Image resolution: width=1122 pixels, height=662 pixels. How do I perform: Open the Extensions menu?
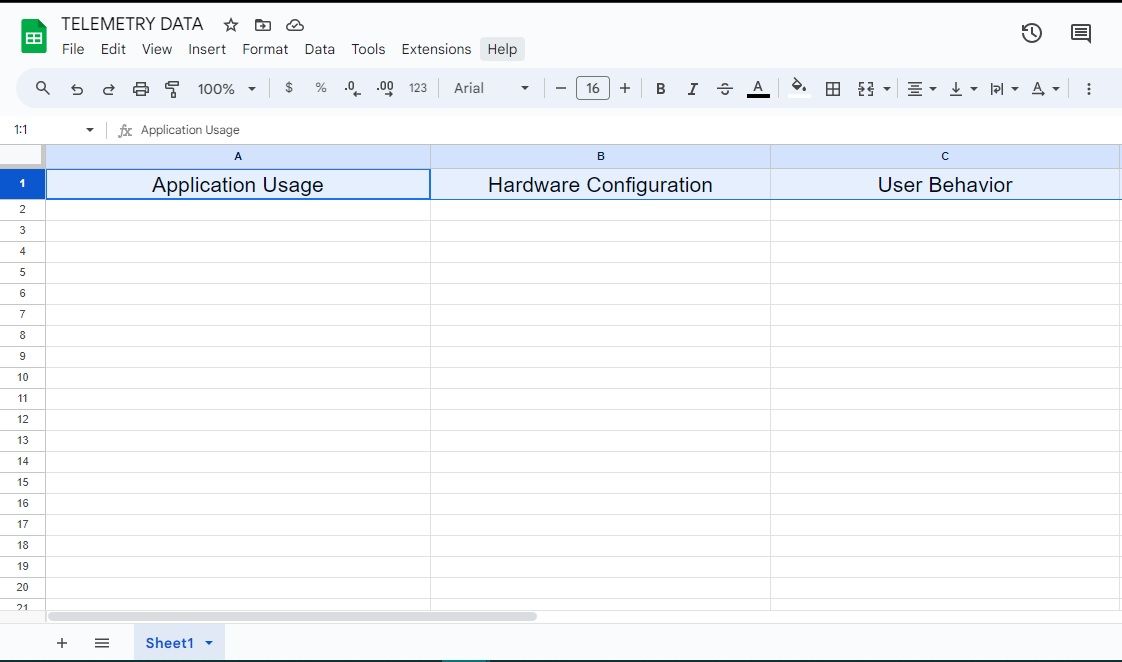point(436,48)
